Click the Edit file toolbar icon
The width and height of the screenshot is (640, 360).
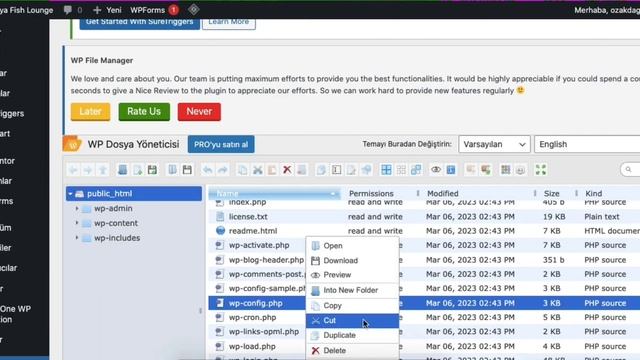click(351, 170)
